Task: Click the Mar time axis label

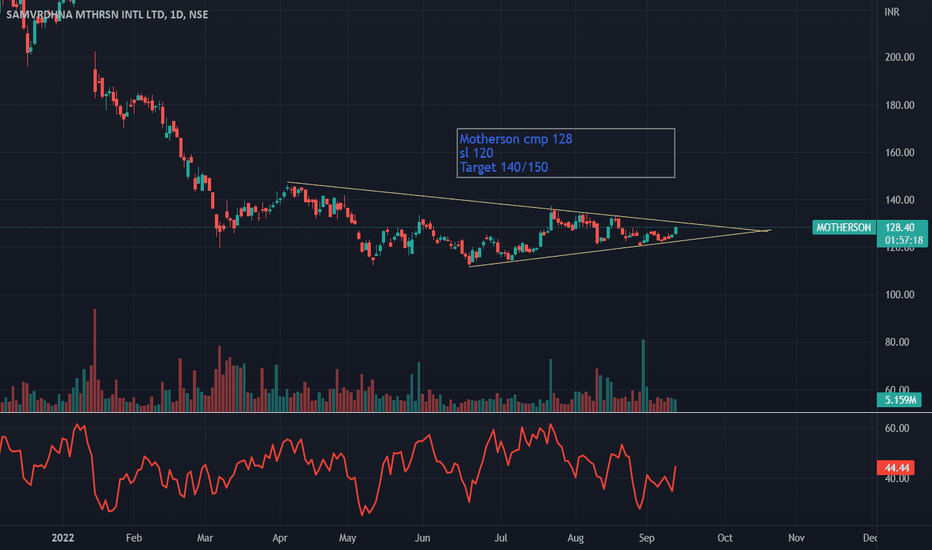Action: 205,538
